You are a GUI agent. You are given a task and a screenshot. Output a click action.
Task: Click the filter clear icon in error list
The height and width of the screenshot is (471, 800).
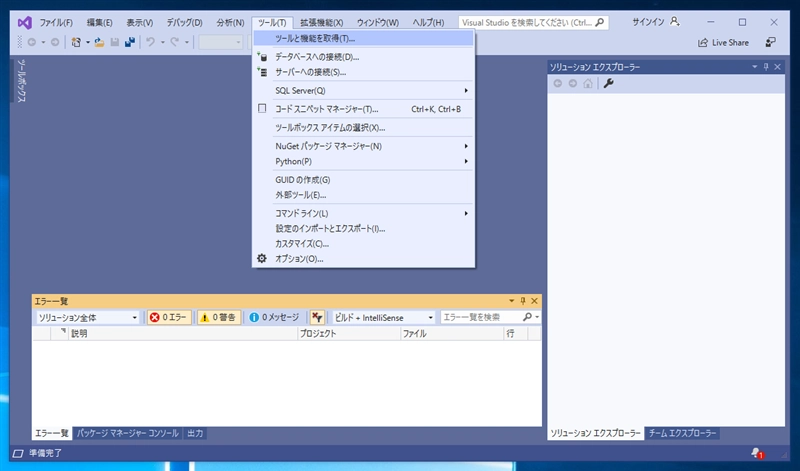pos(317,317)
